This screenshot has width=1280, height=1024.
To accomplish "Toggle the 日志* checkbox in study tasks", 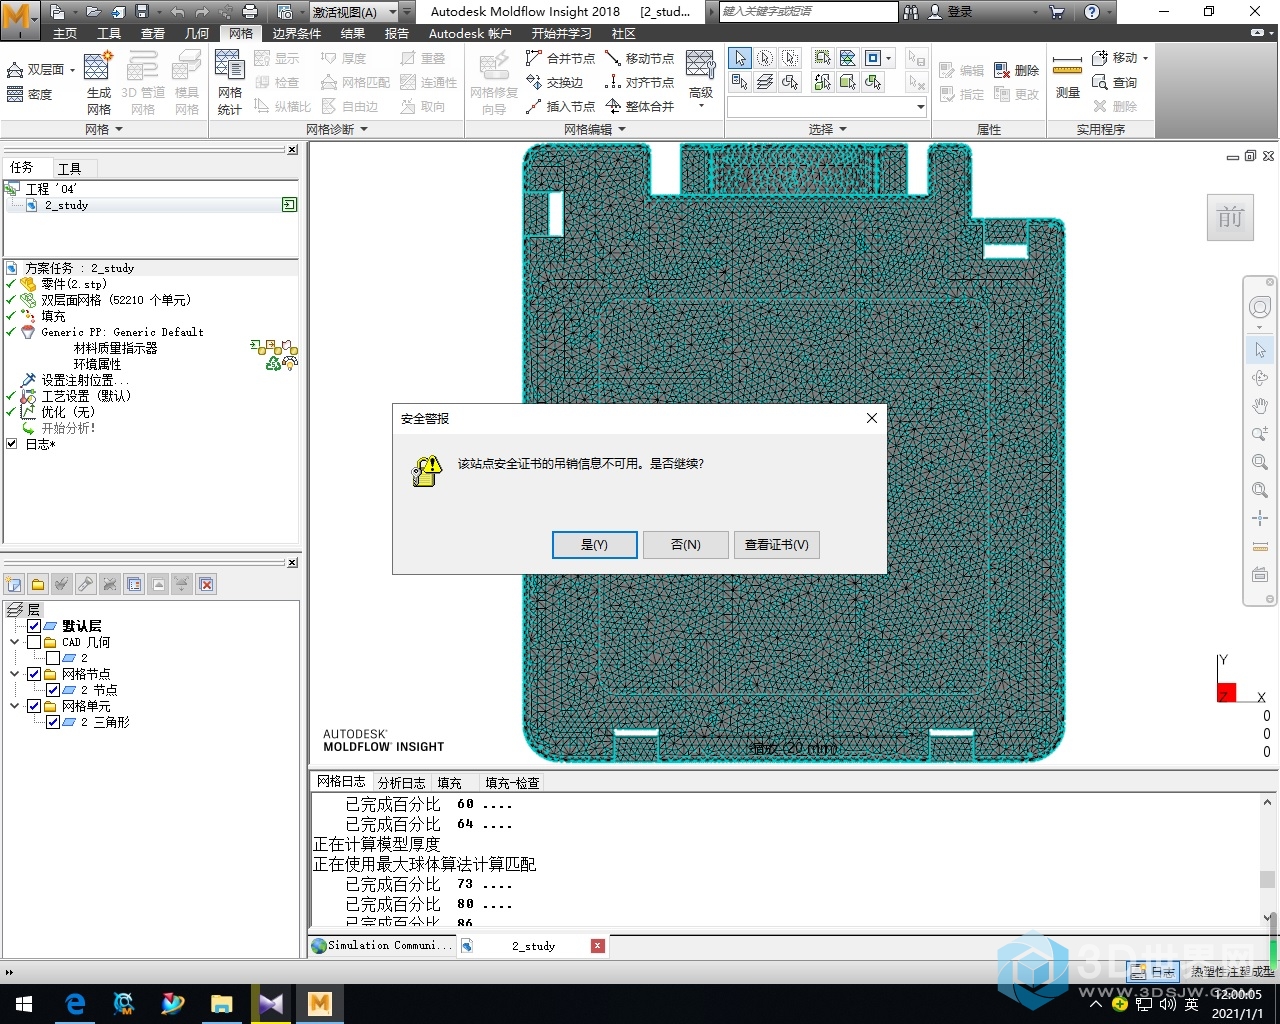I will [x=12, y=444].
